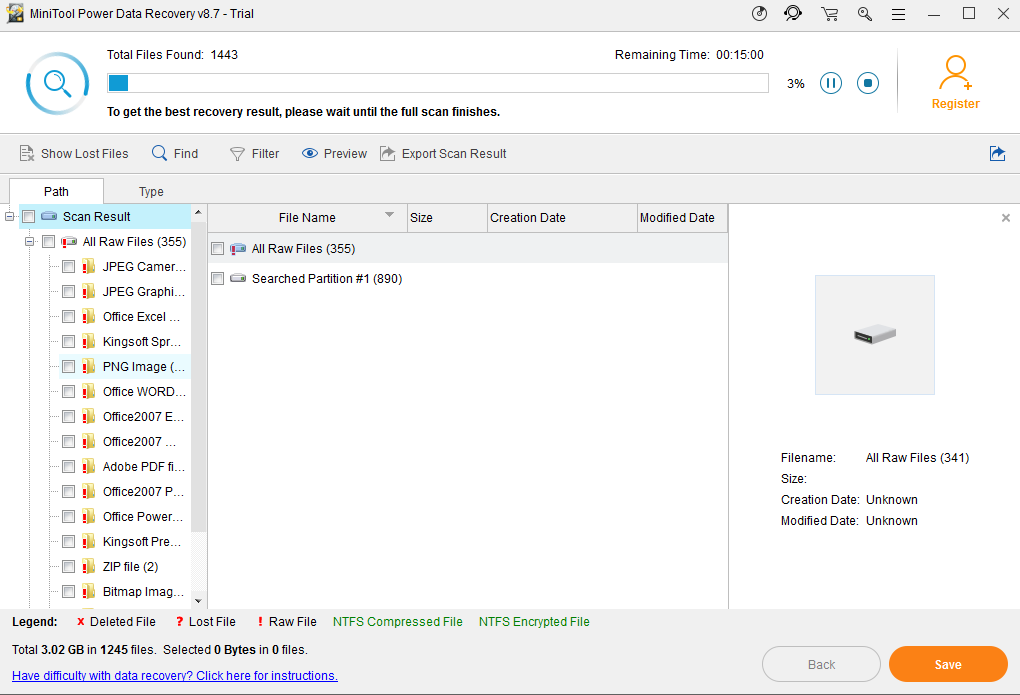Select the Kingsoft Presentation tree item

(x=142, y=541)
